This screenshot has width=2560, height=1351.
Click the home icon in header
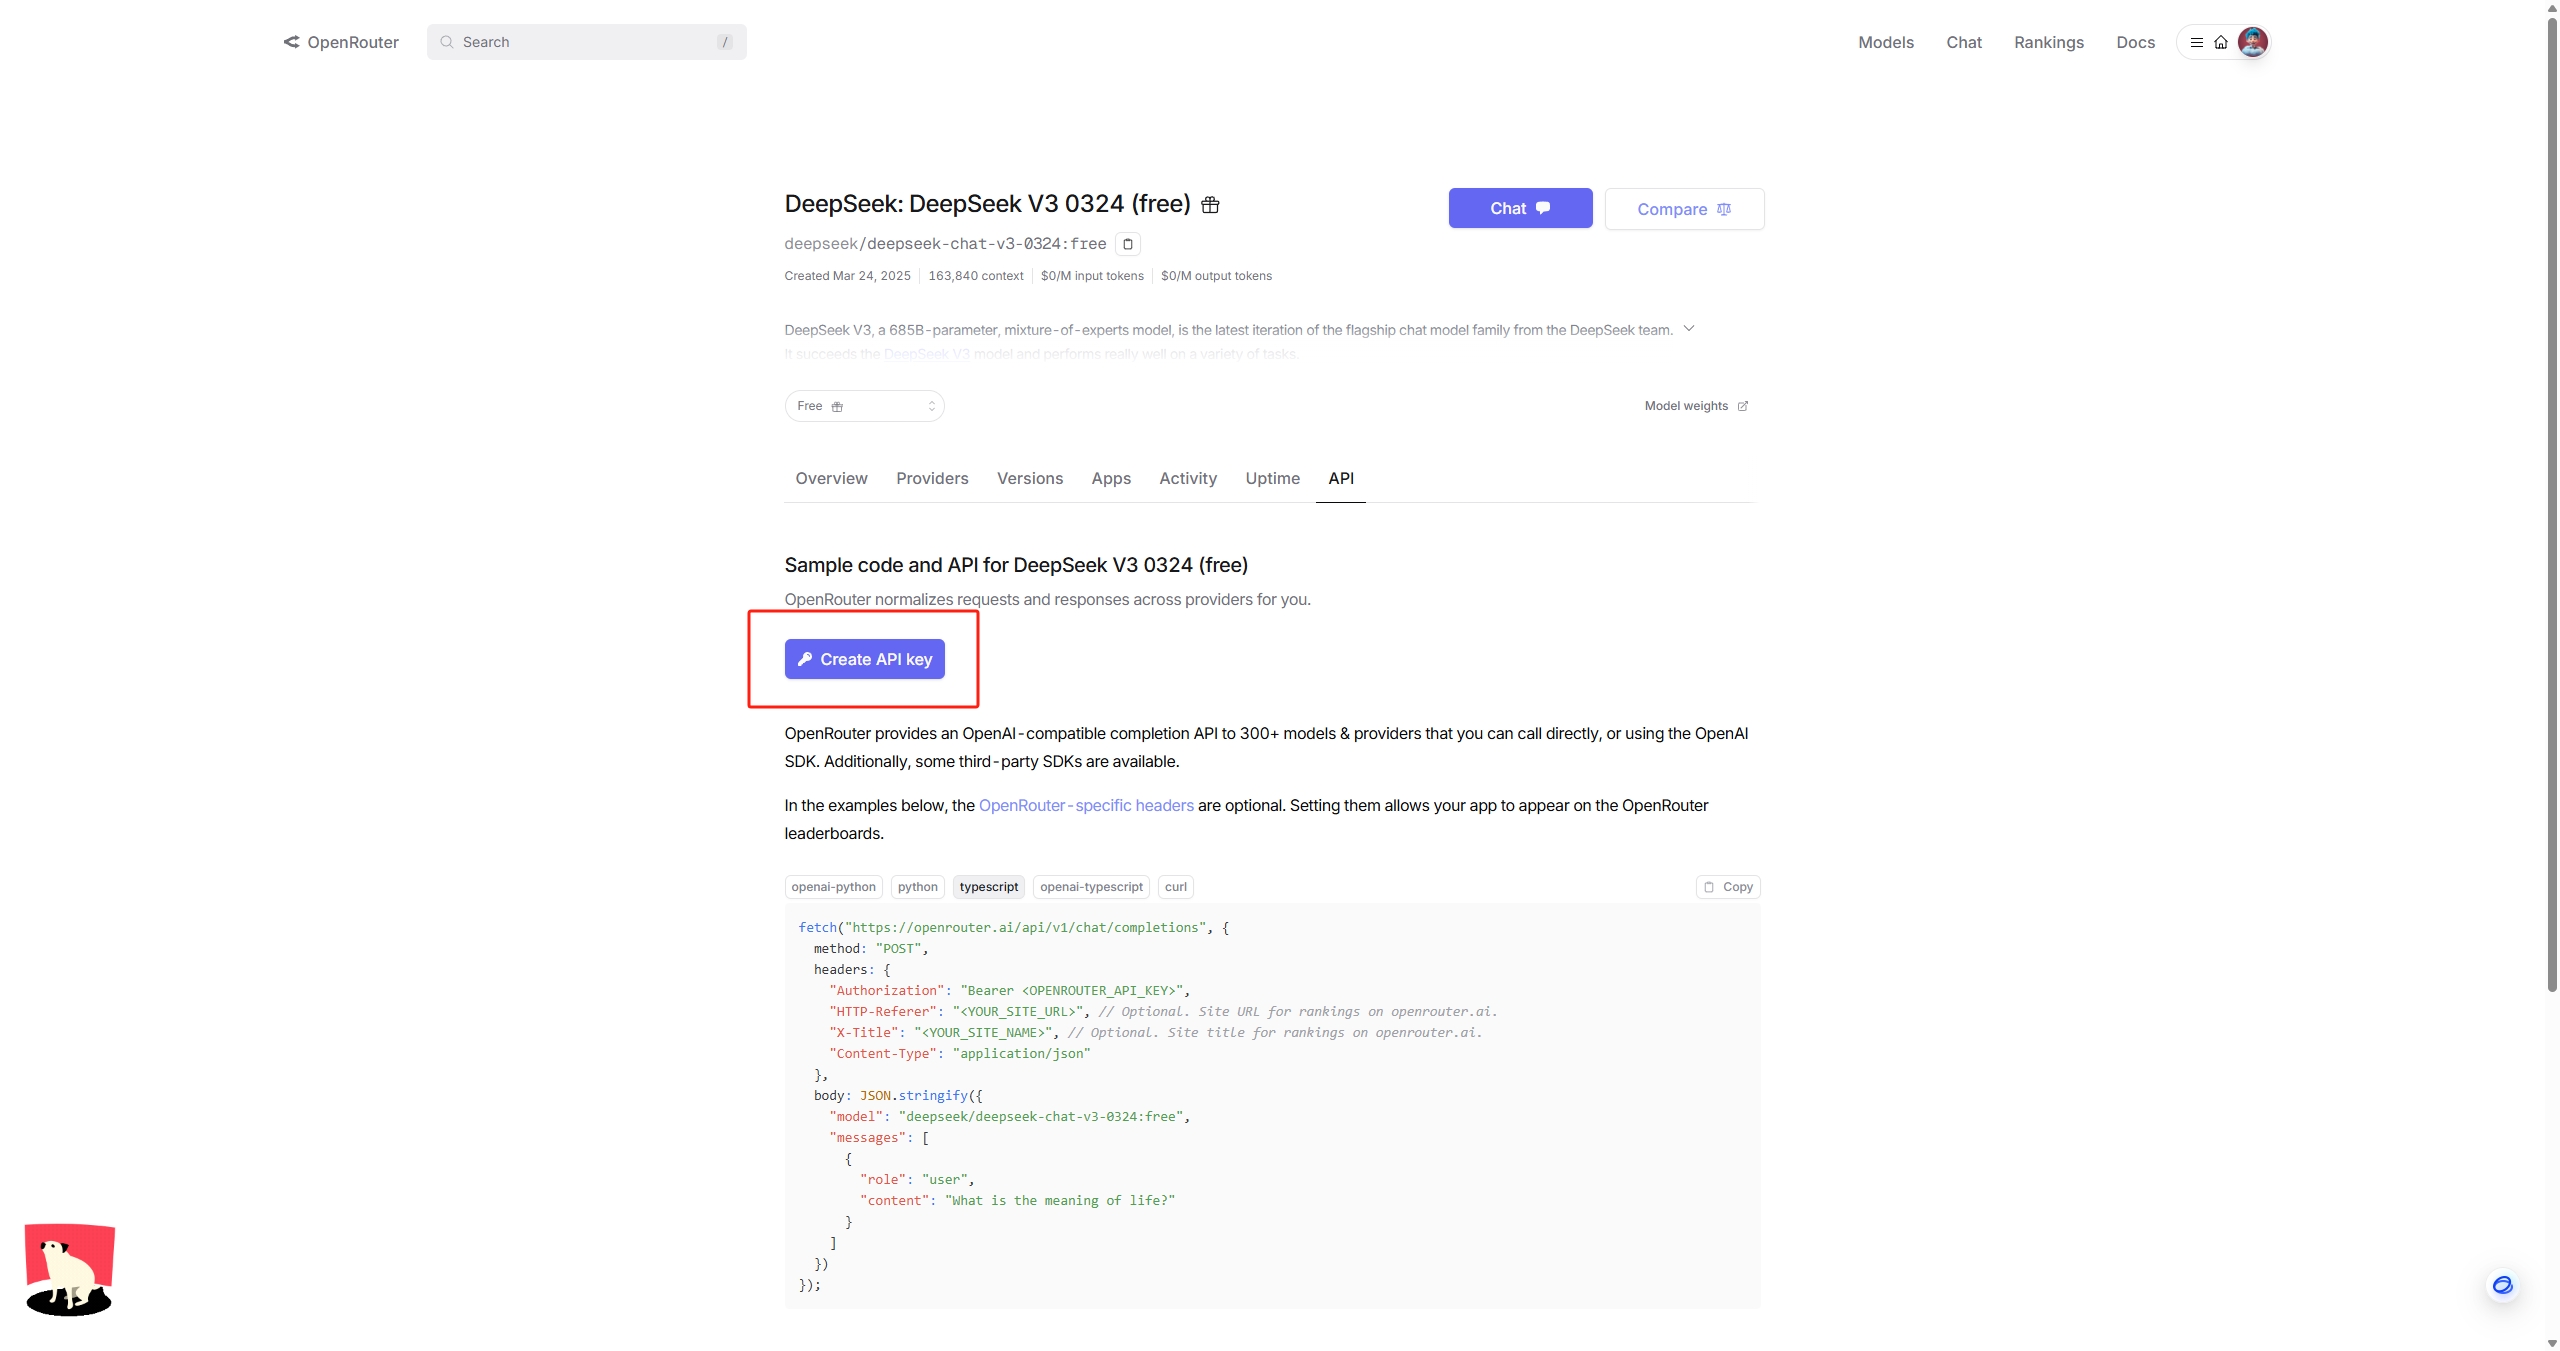tap(2221, 42)
